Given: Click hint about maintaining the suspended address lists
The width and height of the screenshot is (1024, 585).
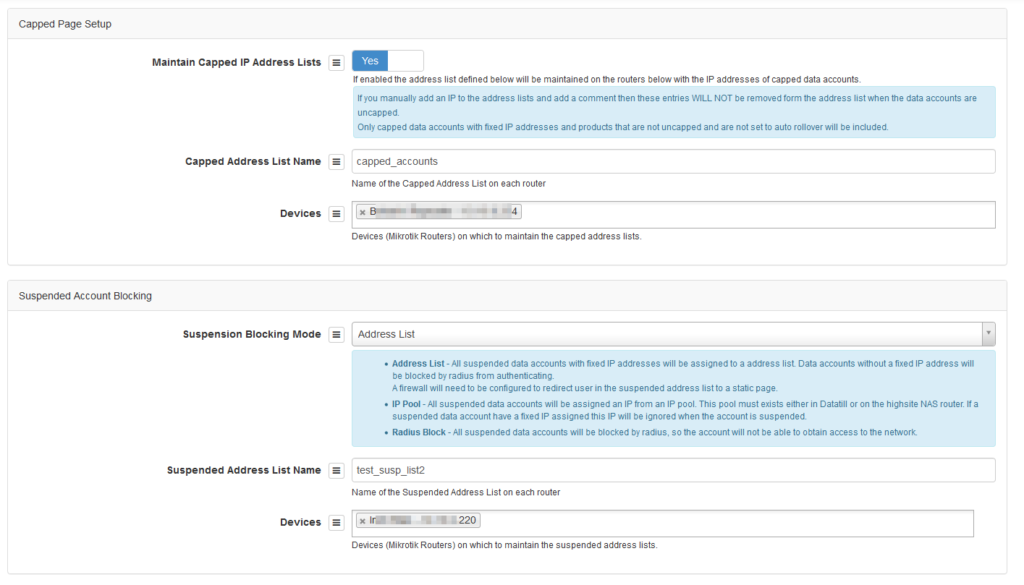Looking at the screenshot, I should coord(504,545).
